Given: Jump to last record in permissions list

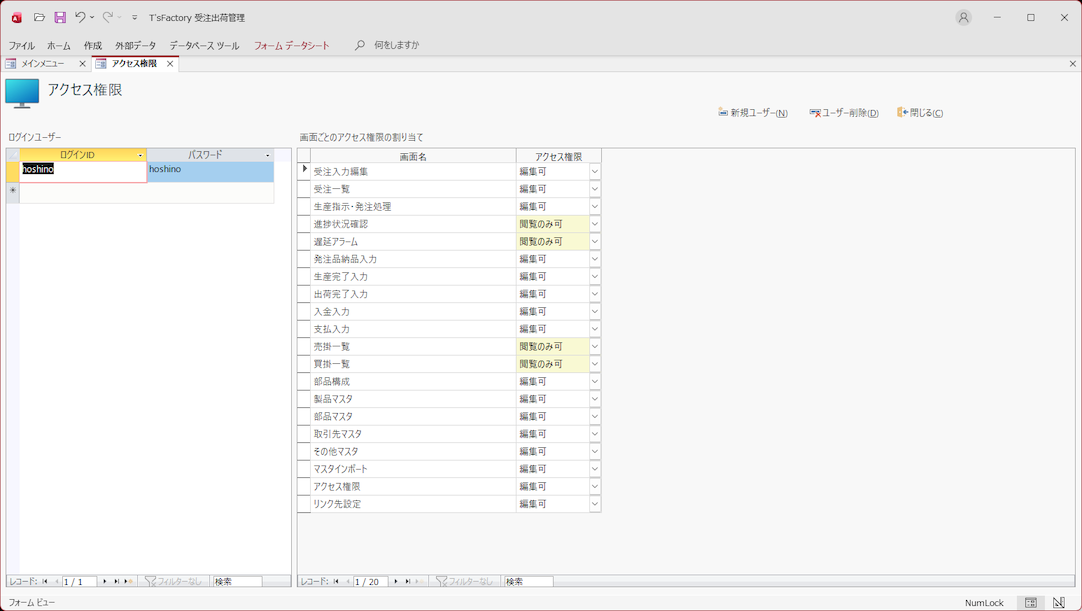Looking at the screenshot, I should pos(408,581).
